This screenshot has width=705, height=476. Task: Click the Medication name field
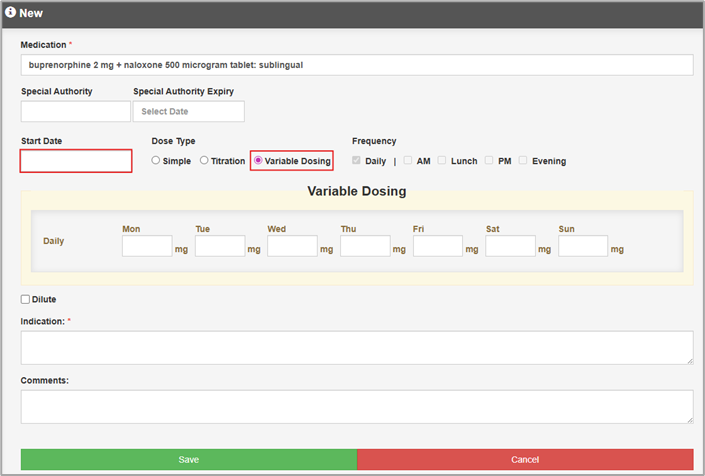(356, 65)
